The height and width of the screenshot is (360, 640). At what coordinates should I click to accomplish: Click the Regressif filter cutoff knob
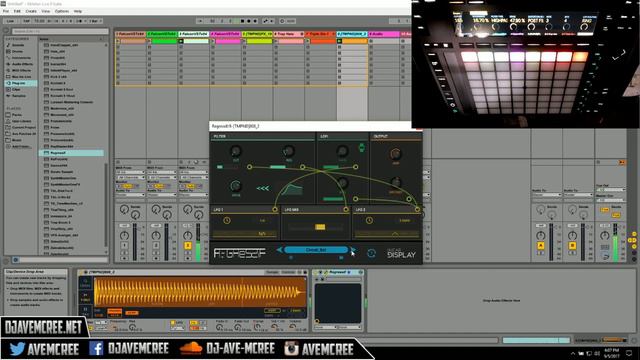(x=236, y=151)
